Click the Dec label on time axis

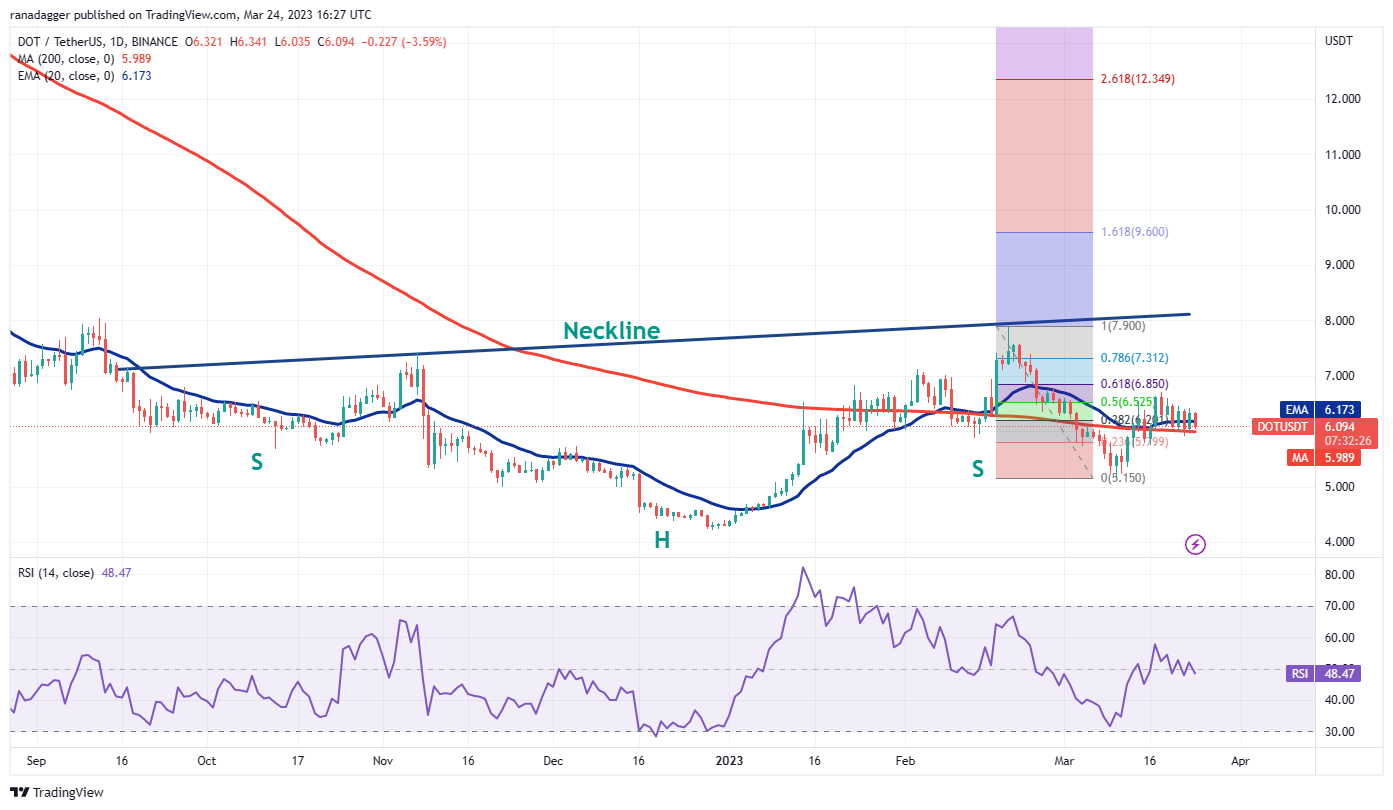point(552,761)
